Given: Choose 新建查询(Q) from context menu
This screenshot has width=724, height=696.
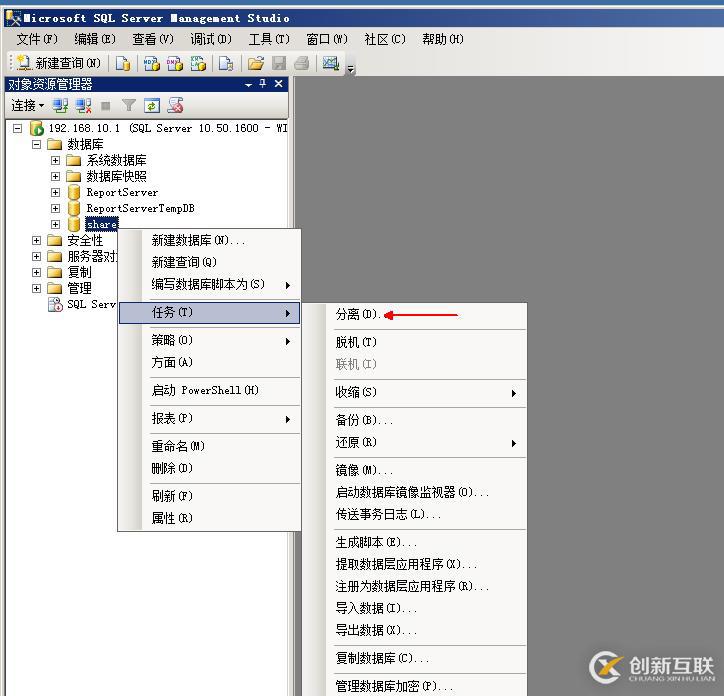Looking at the screenshot, I should tap(209, 262).
